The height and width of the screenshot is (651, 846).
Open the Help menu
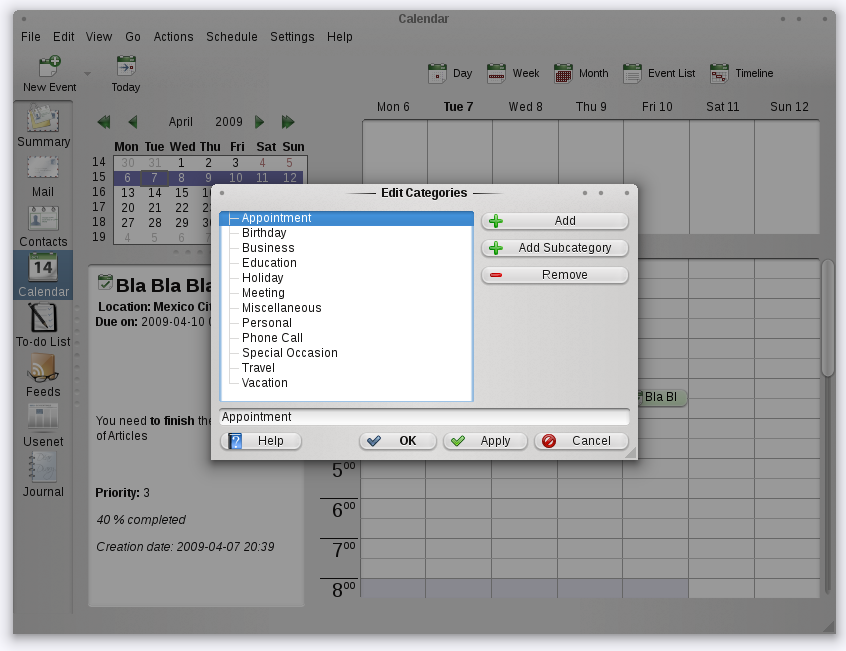339,37
